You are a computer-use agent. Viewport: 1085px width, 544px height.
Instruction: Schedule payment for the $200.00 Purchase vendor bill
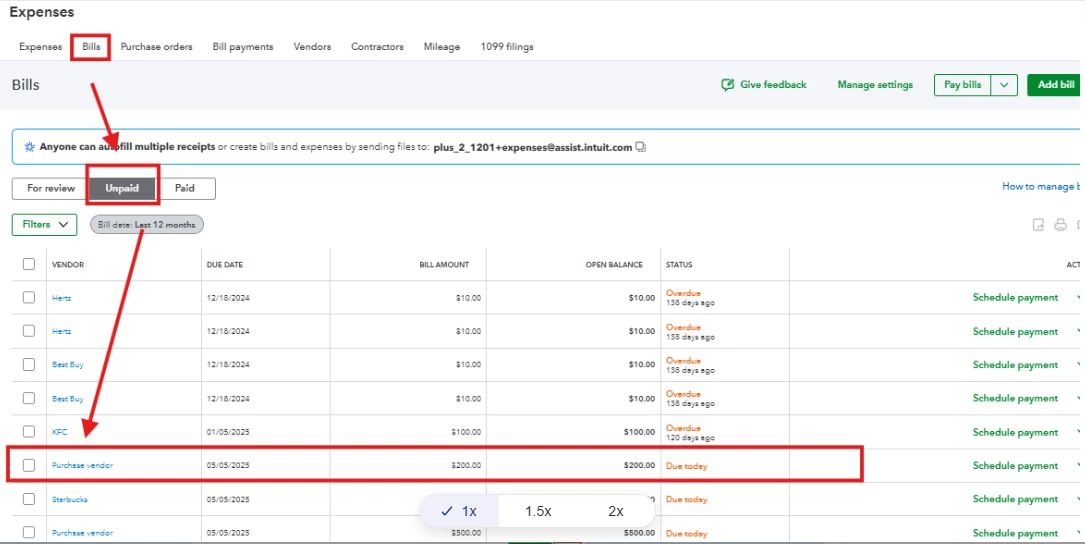[1015, 466]
